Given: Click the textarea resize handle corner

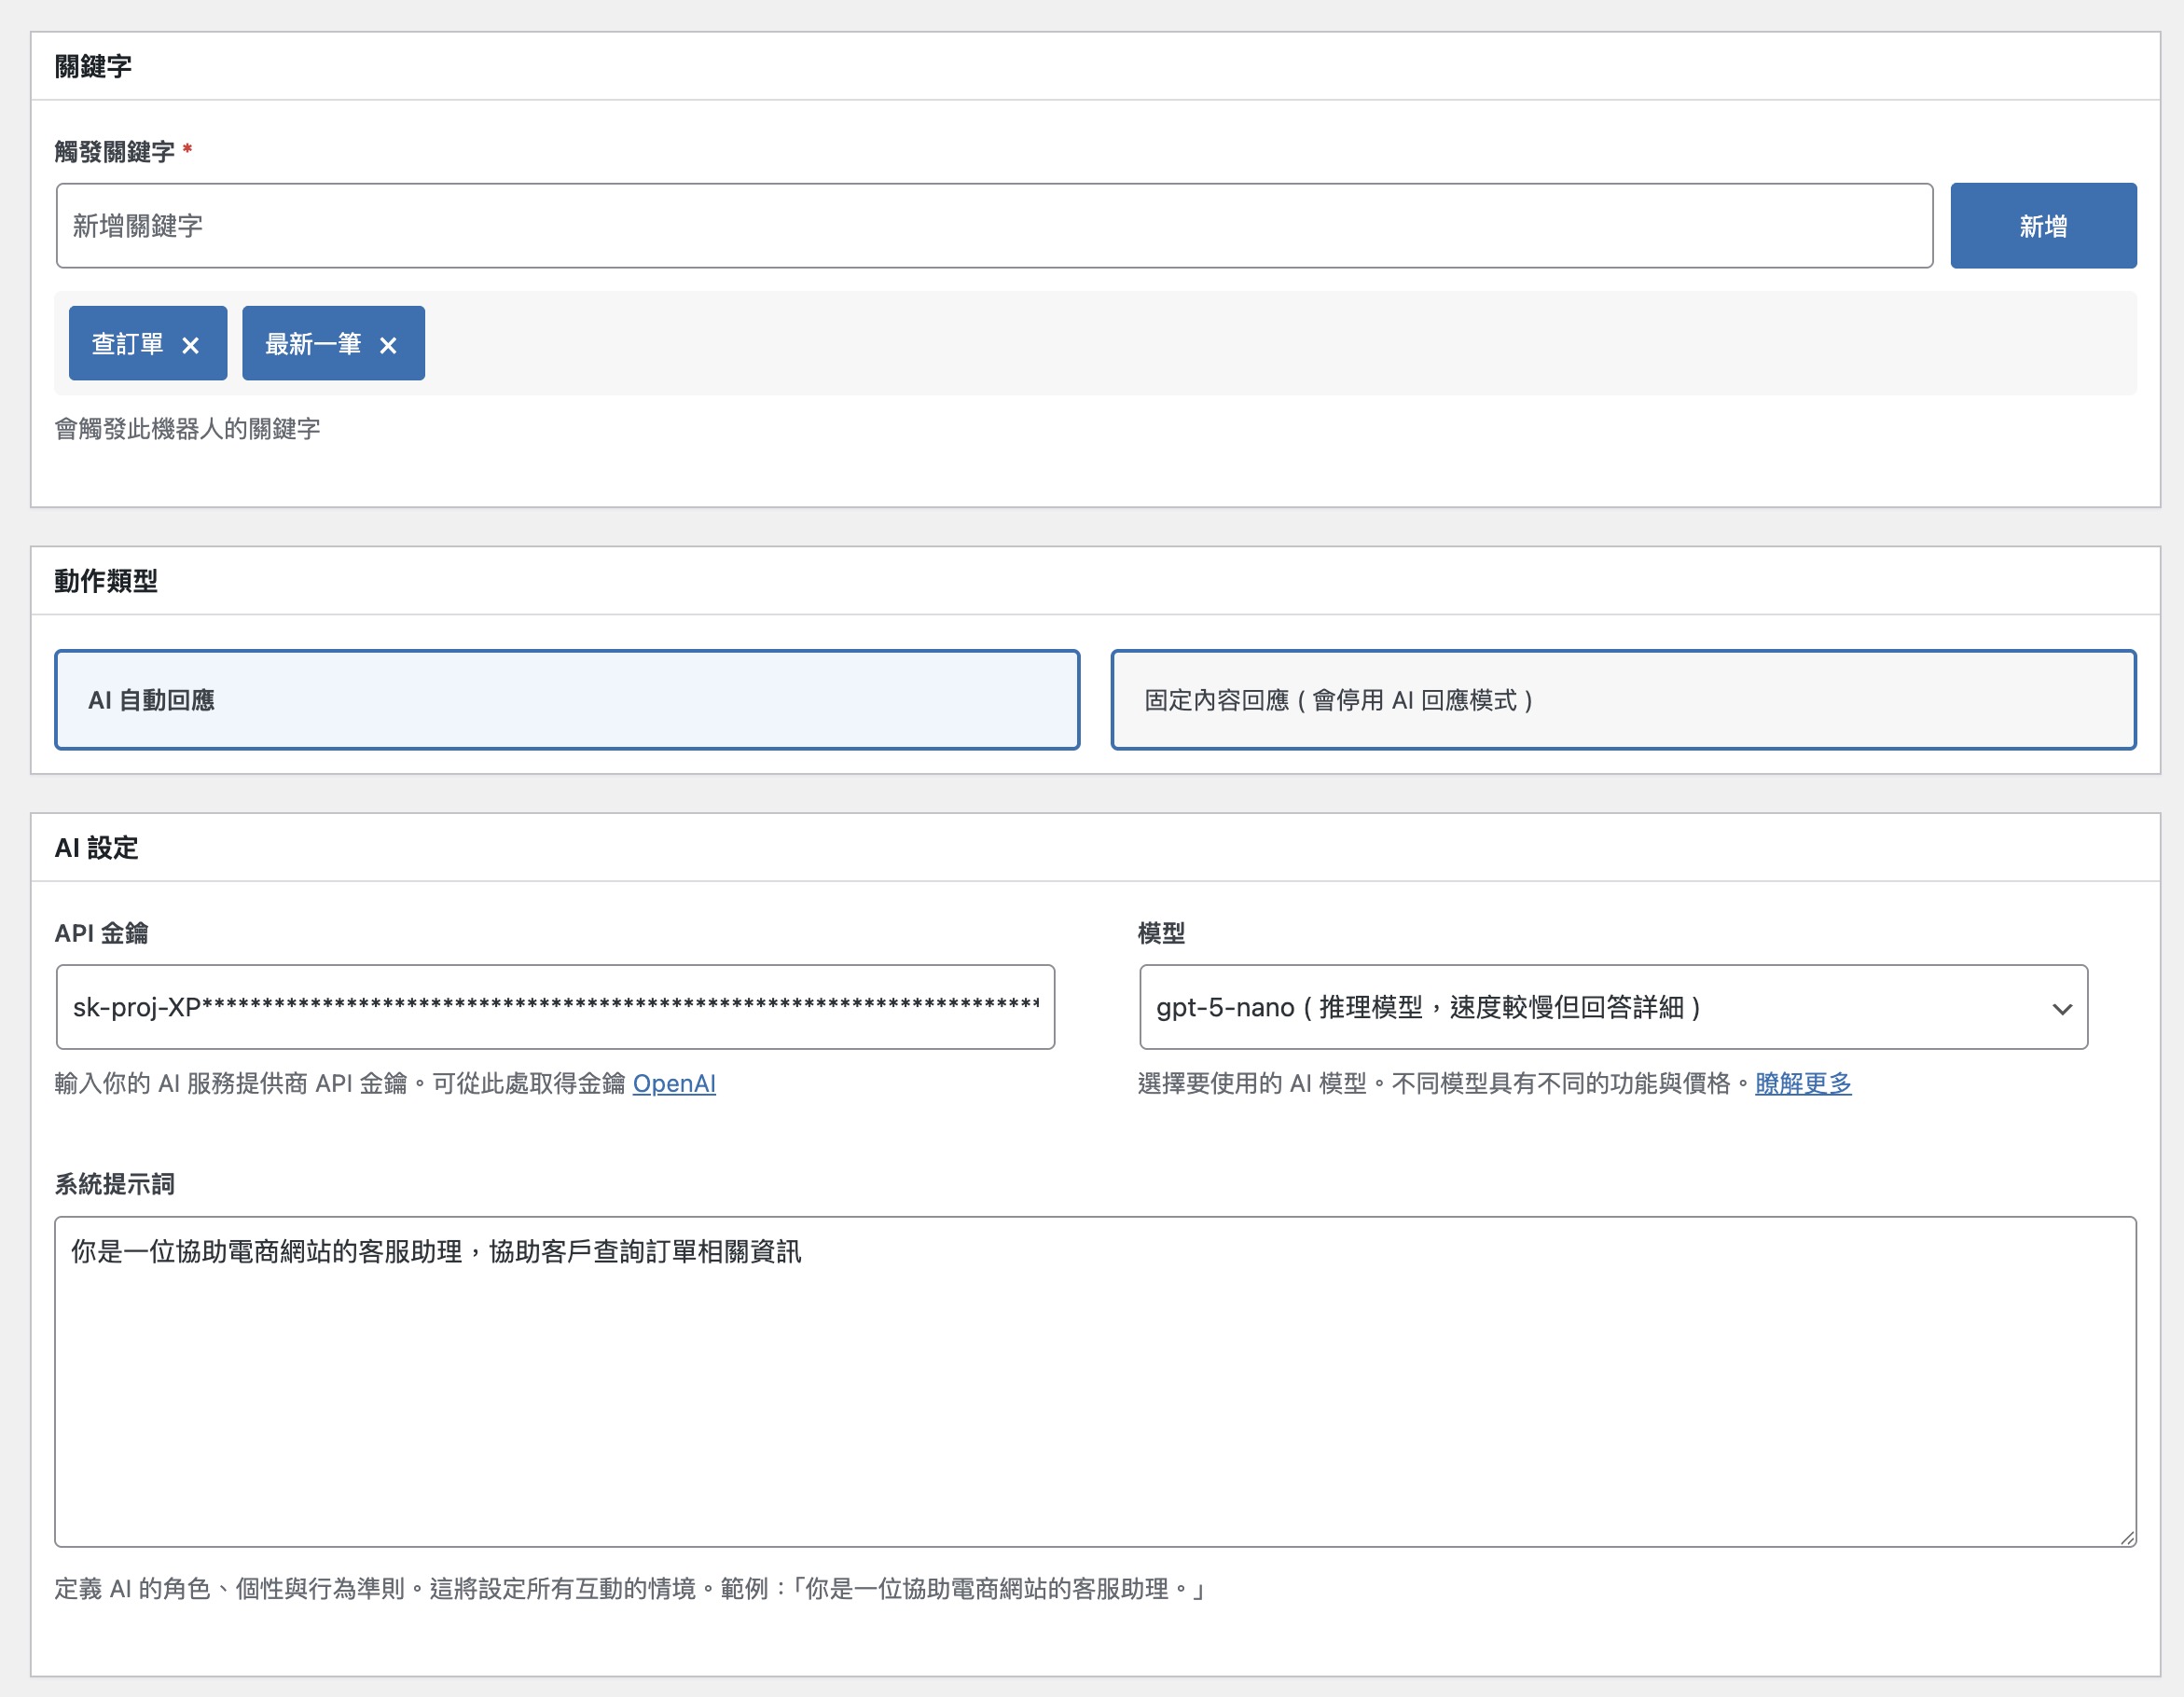Looking at the screenshot, I should pos(2127,1538).
